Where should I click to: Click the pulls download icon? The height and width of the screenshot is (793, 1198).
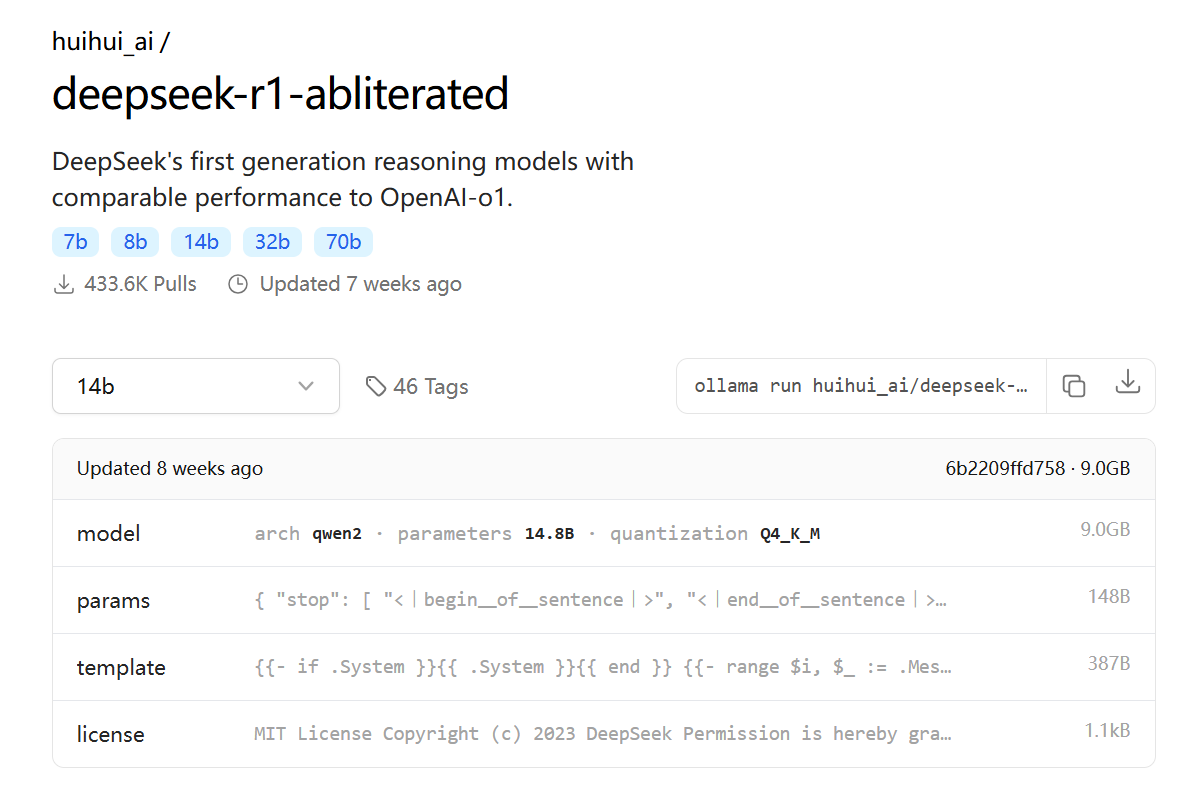click(x=64, y=284)
